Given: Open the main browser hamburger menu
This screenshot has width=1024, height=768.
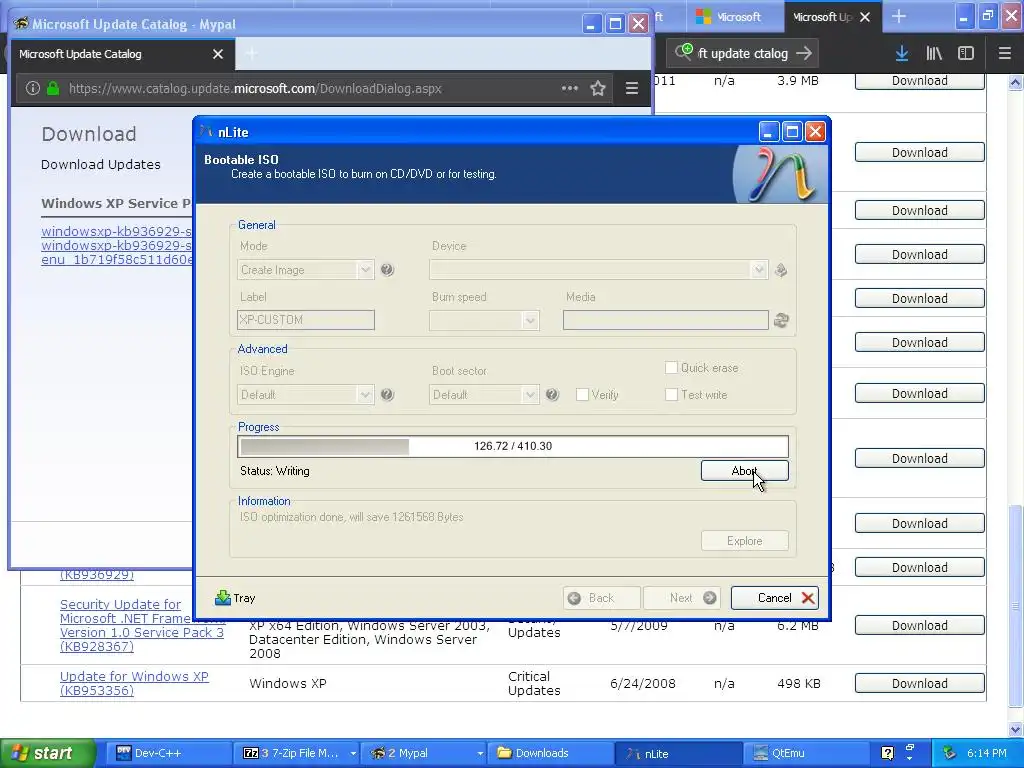Looking at the screenshot, I should (x=1004, y=54).
